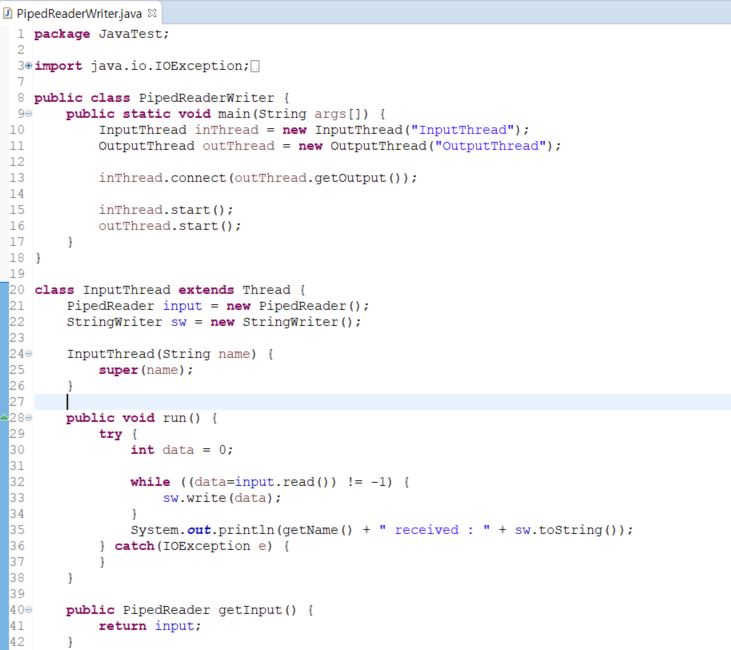This screenshot has width=731, height=650.
Task: Click outThread.start() on line 16
Action: point(170,226)
